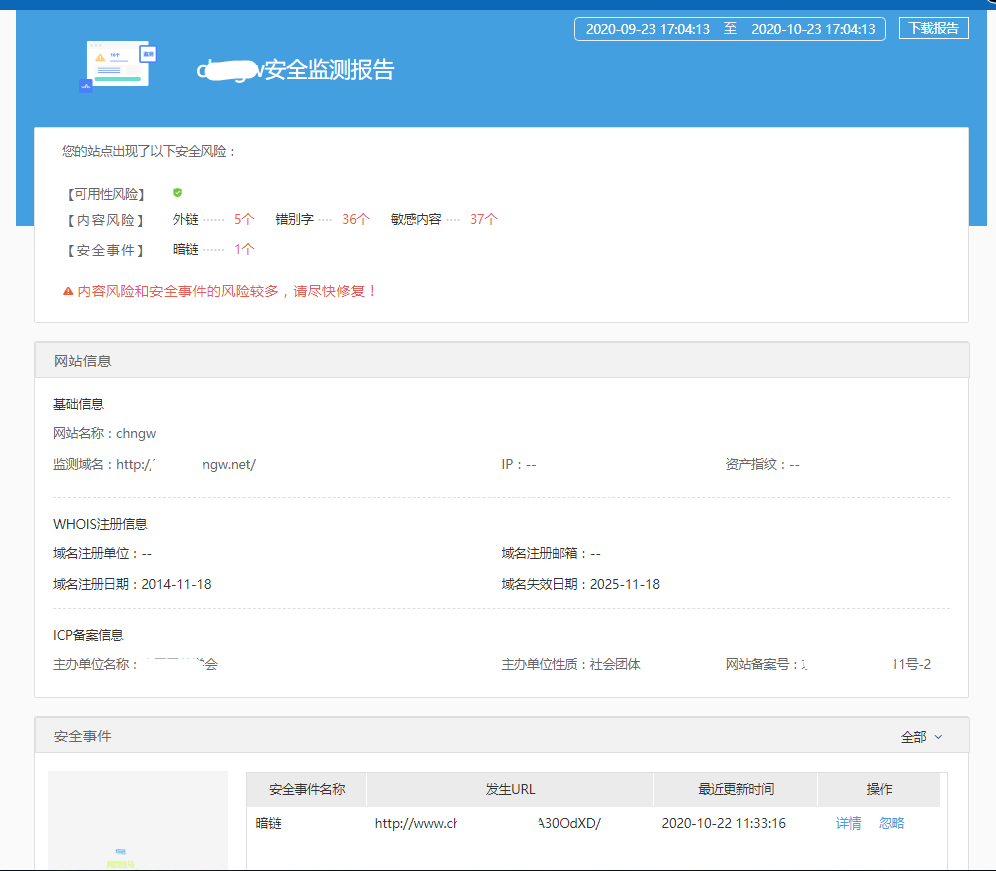The width and height of the screenshot is (996, 871).
Task: Click the 安全监测报告 page title
Action: [x=296, y=70]
